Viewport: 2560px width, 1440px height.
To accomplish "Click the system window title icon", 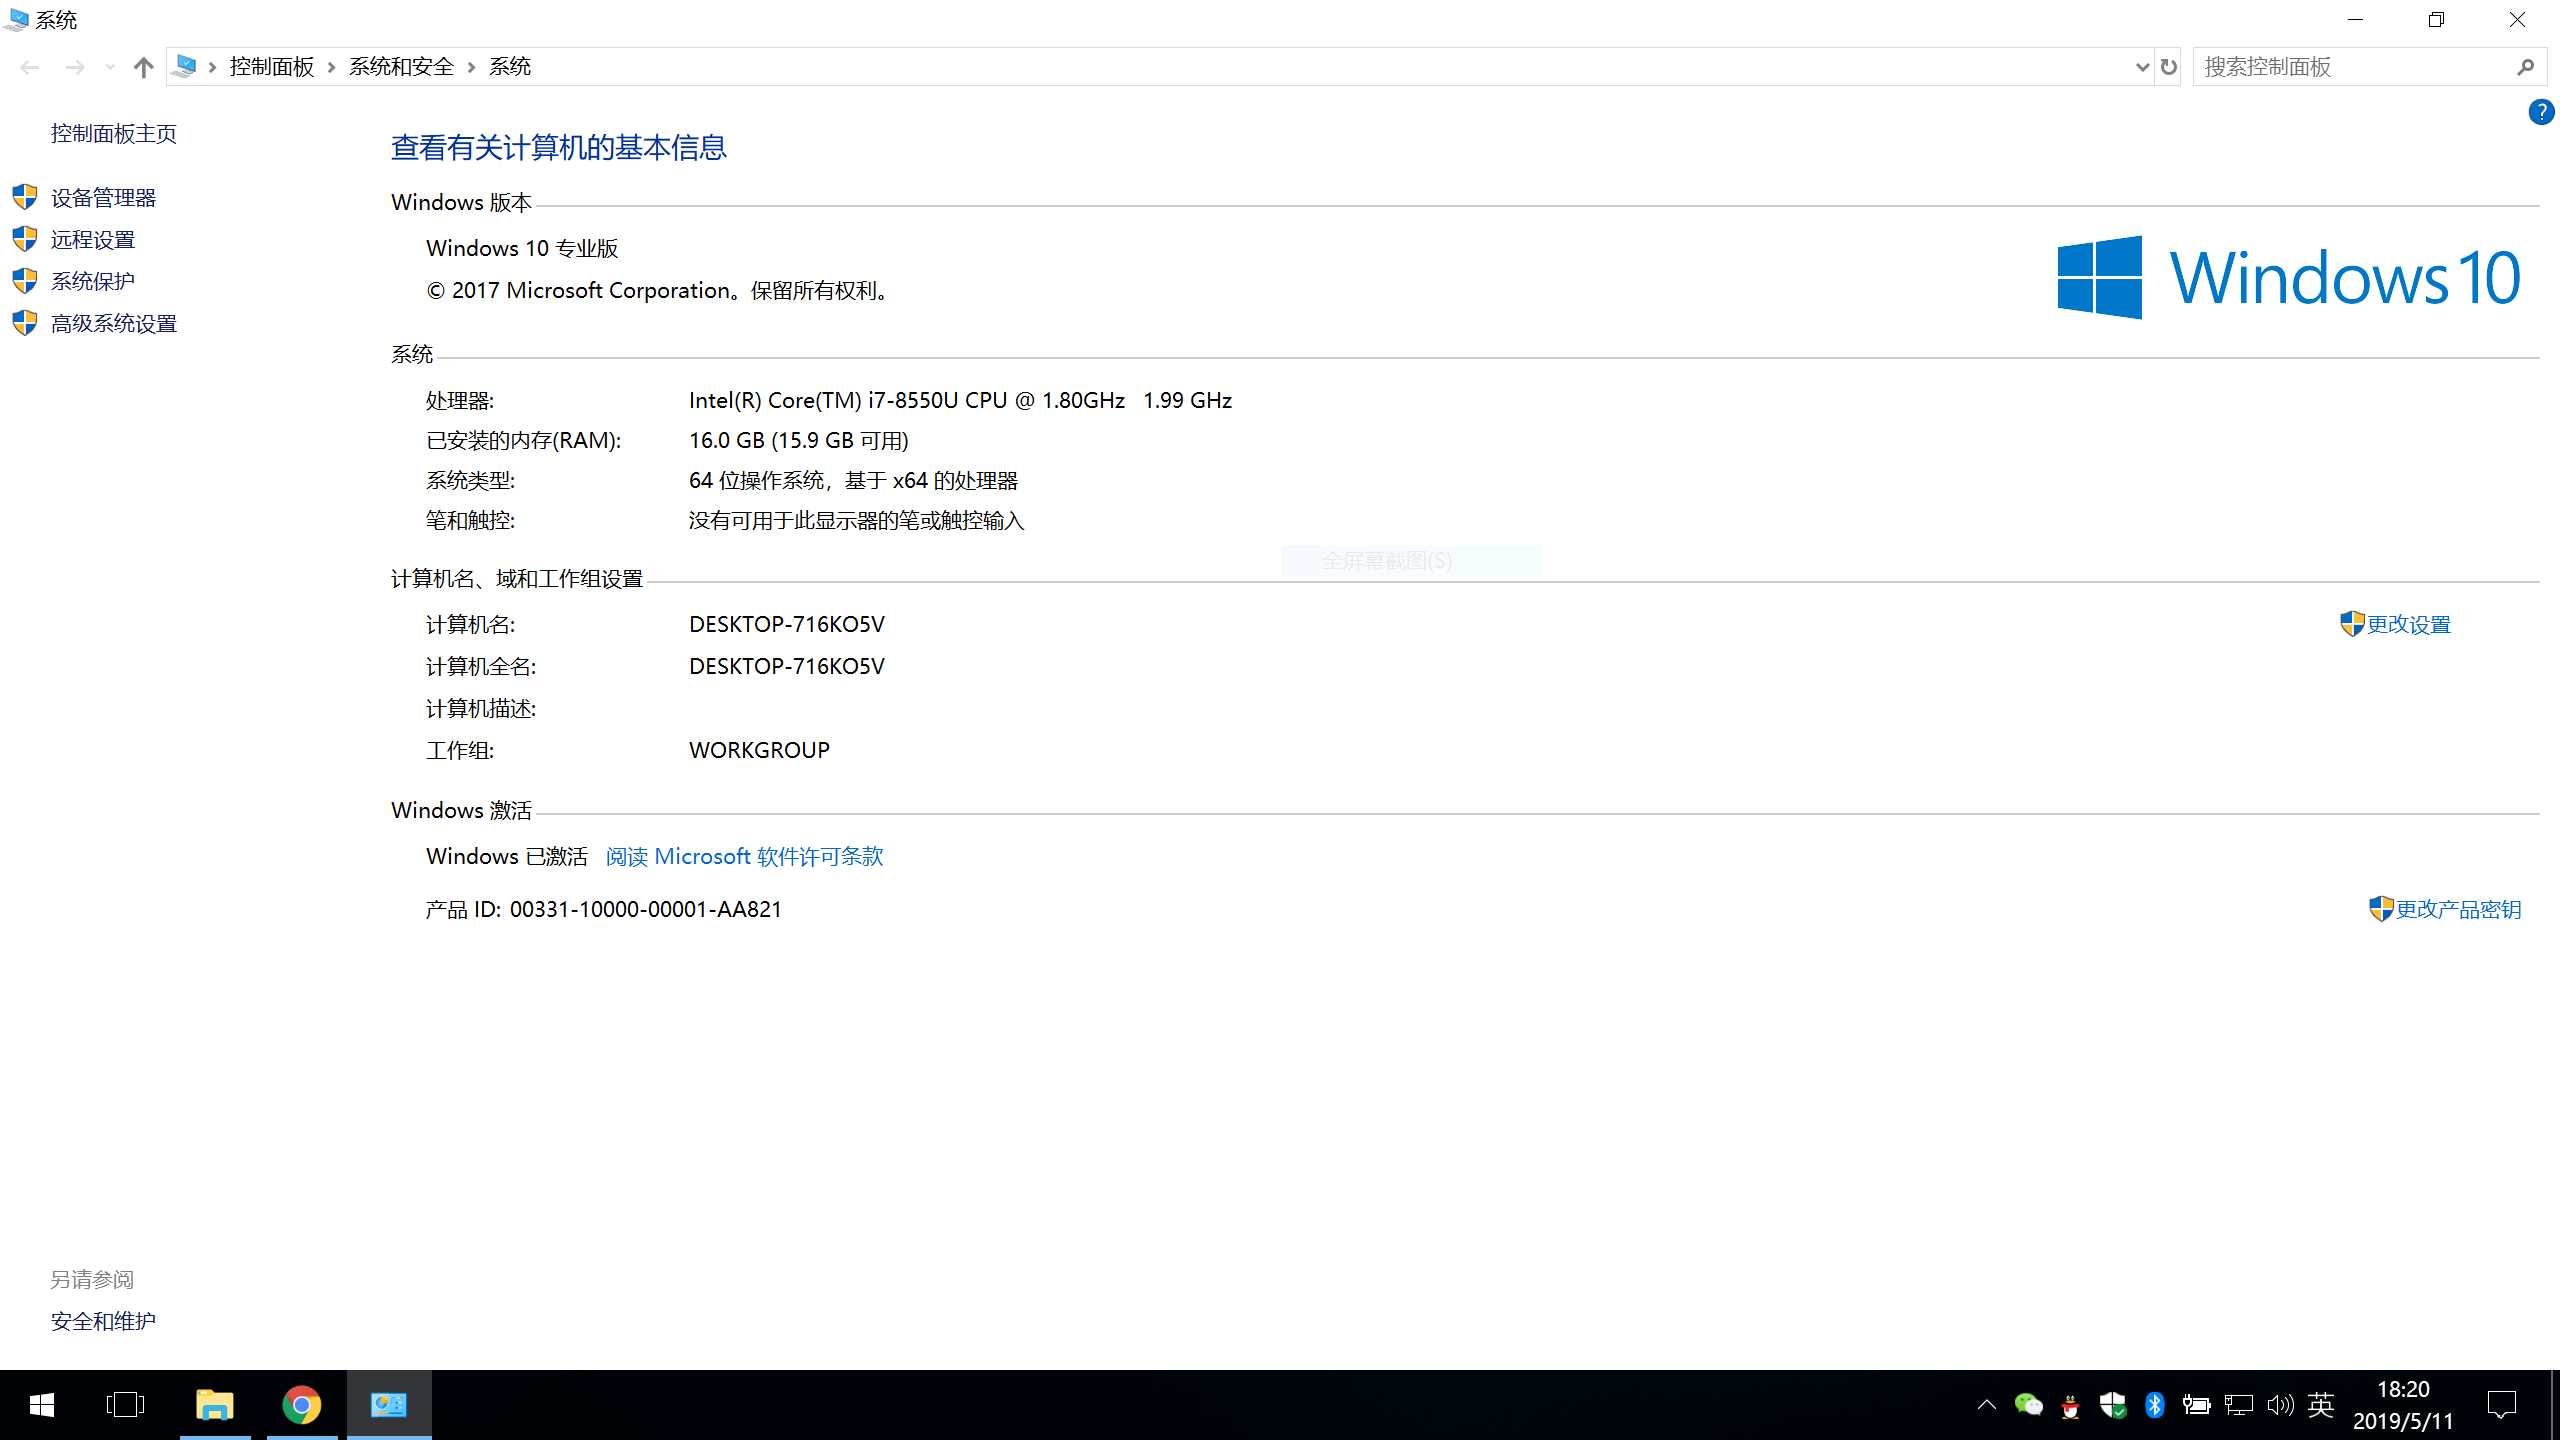I will point(17,20).
